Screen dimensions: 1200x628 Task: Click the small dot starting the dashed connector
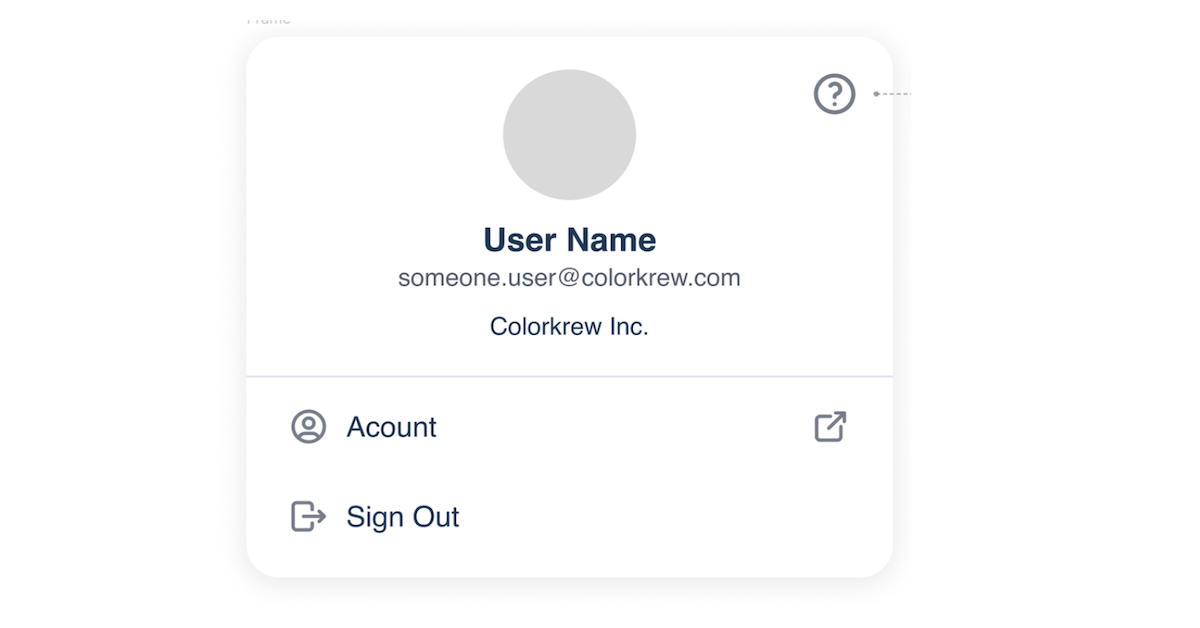coord(876,94)
